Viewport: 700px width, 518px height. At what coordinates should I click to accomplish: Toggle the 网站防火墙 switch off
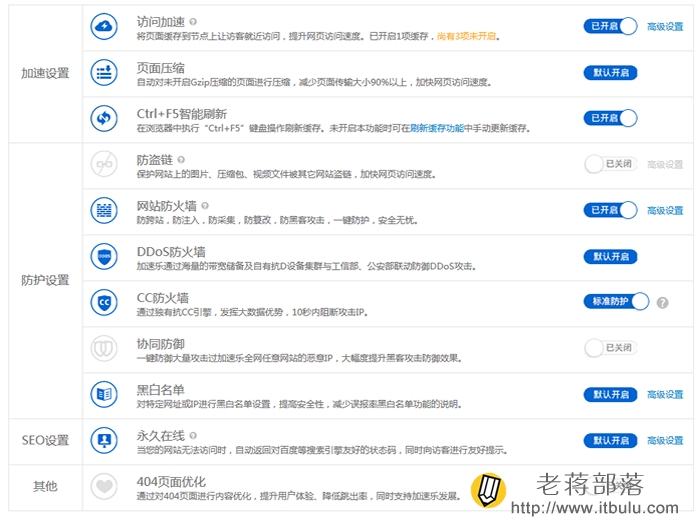click(x=610, y=210)
